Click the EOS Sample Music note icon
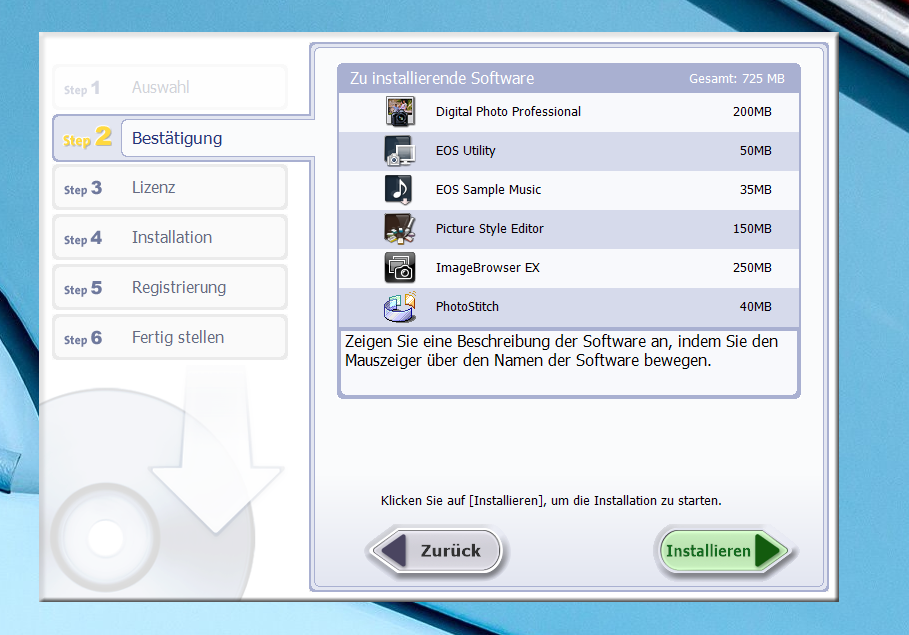 pyautogui.click(x=400, y=190)
